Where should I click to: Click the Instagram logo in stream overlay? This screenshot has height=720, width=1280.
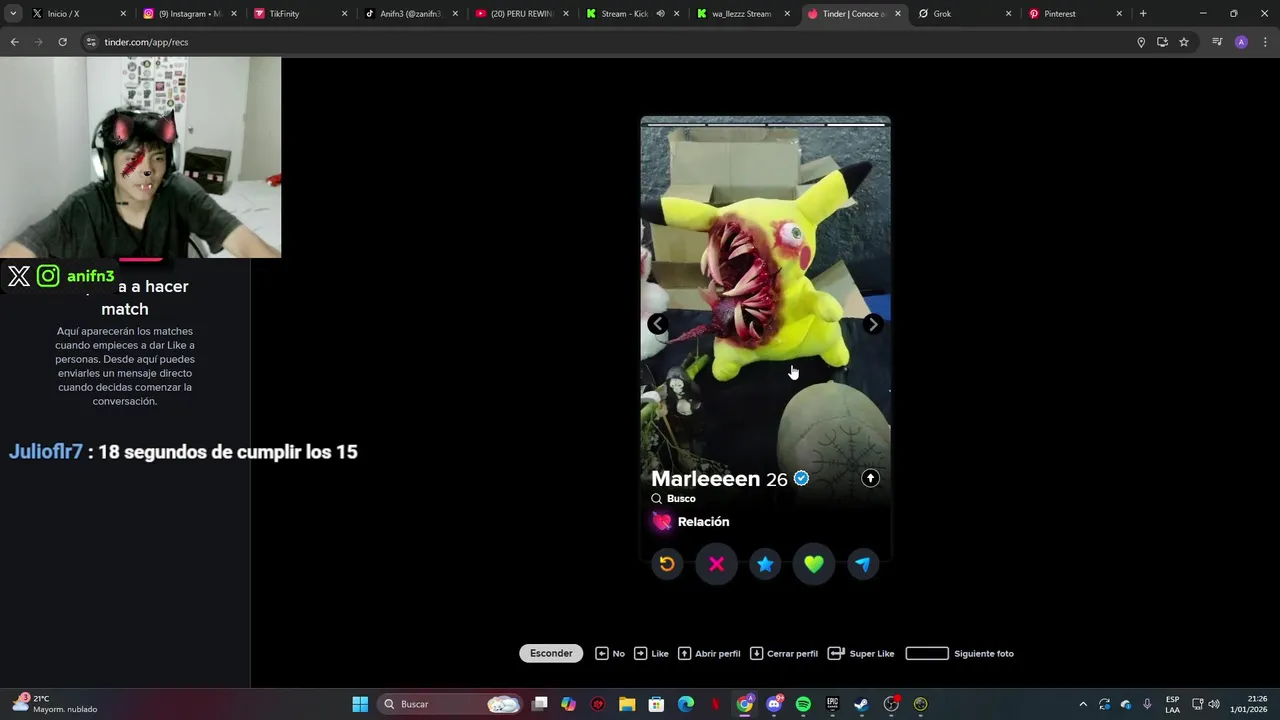coord(48,276)
